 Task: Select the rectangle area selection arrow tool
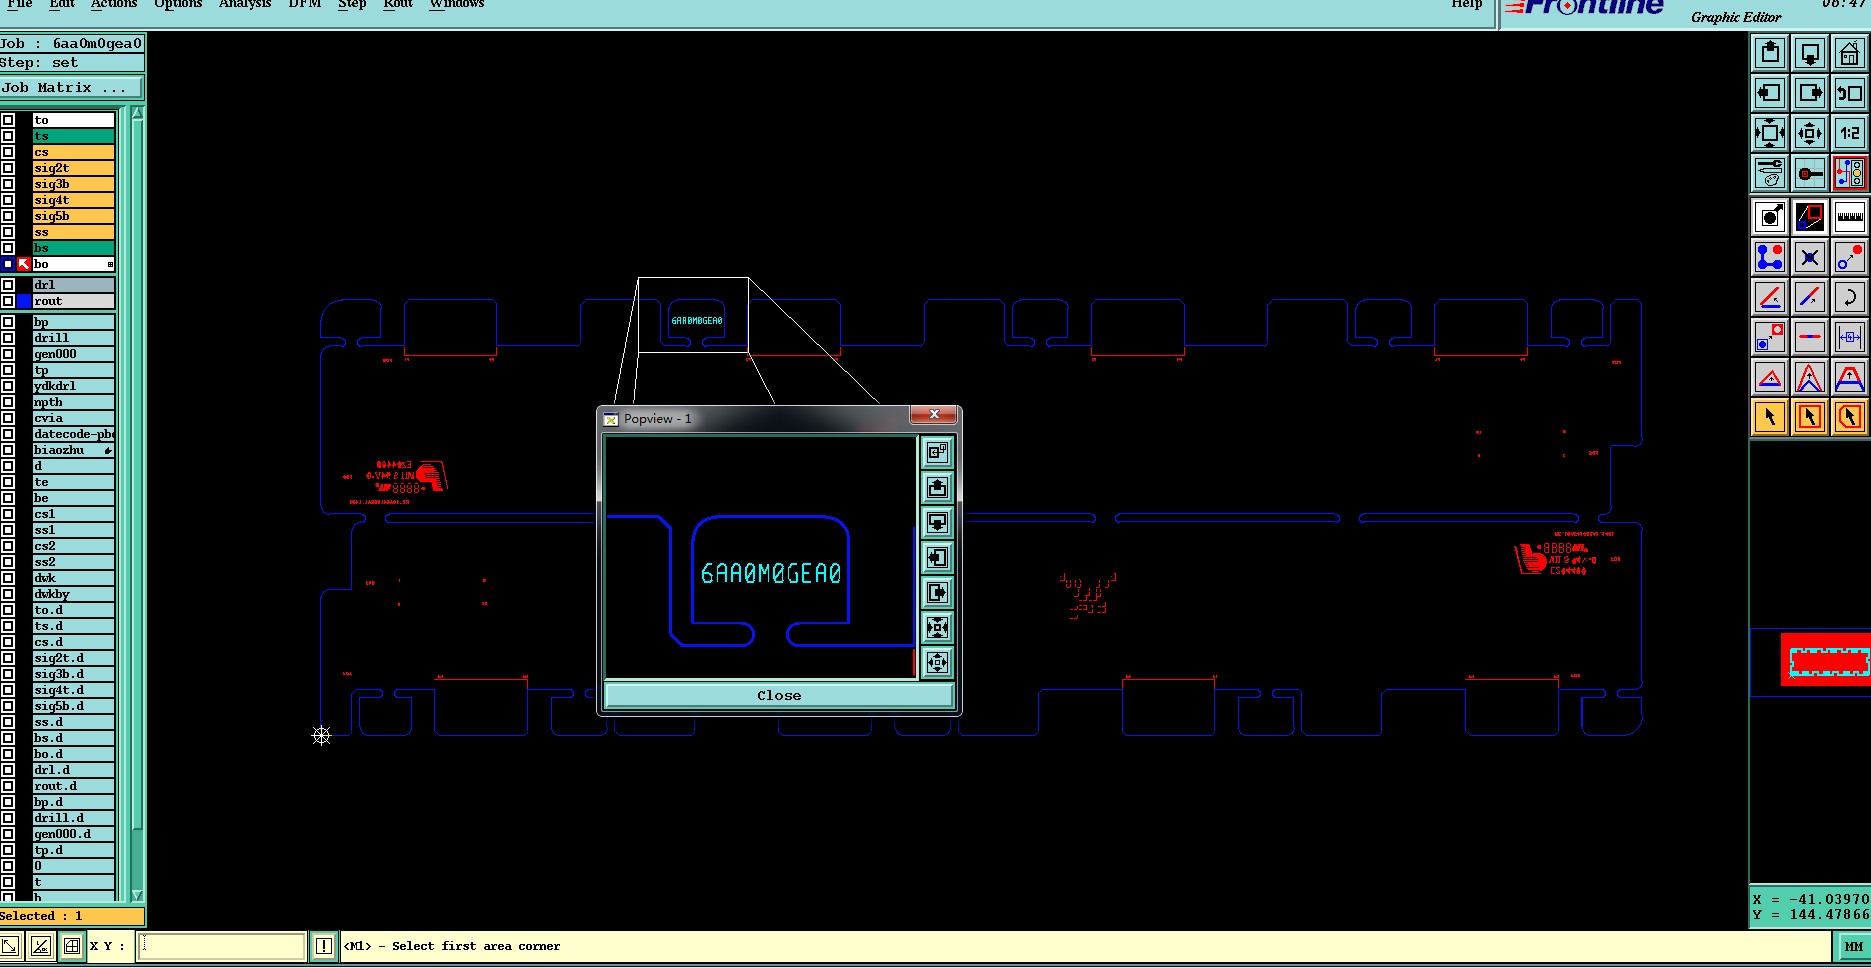point(1810,417)
